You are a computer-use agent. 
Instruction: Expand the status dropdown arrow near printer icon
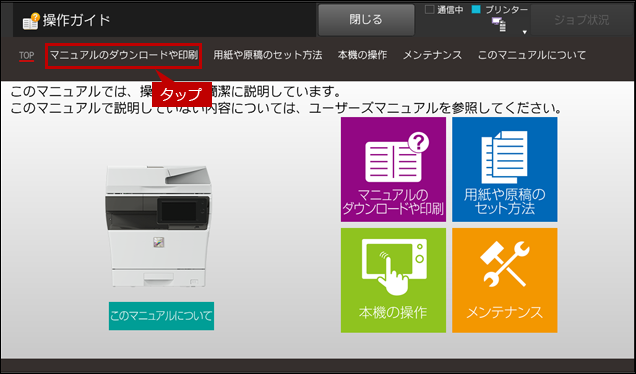click(x=524, y=32)
